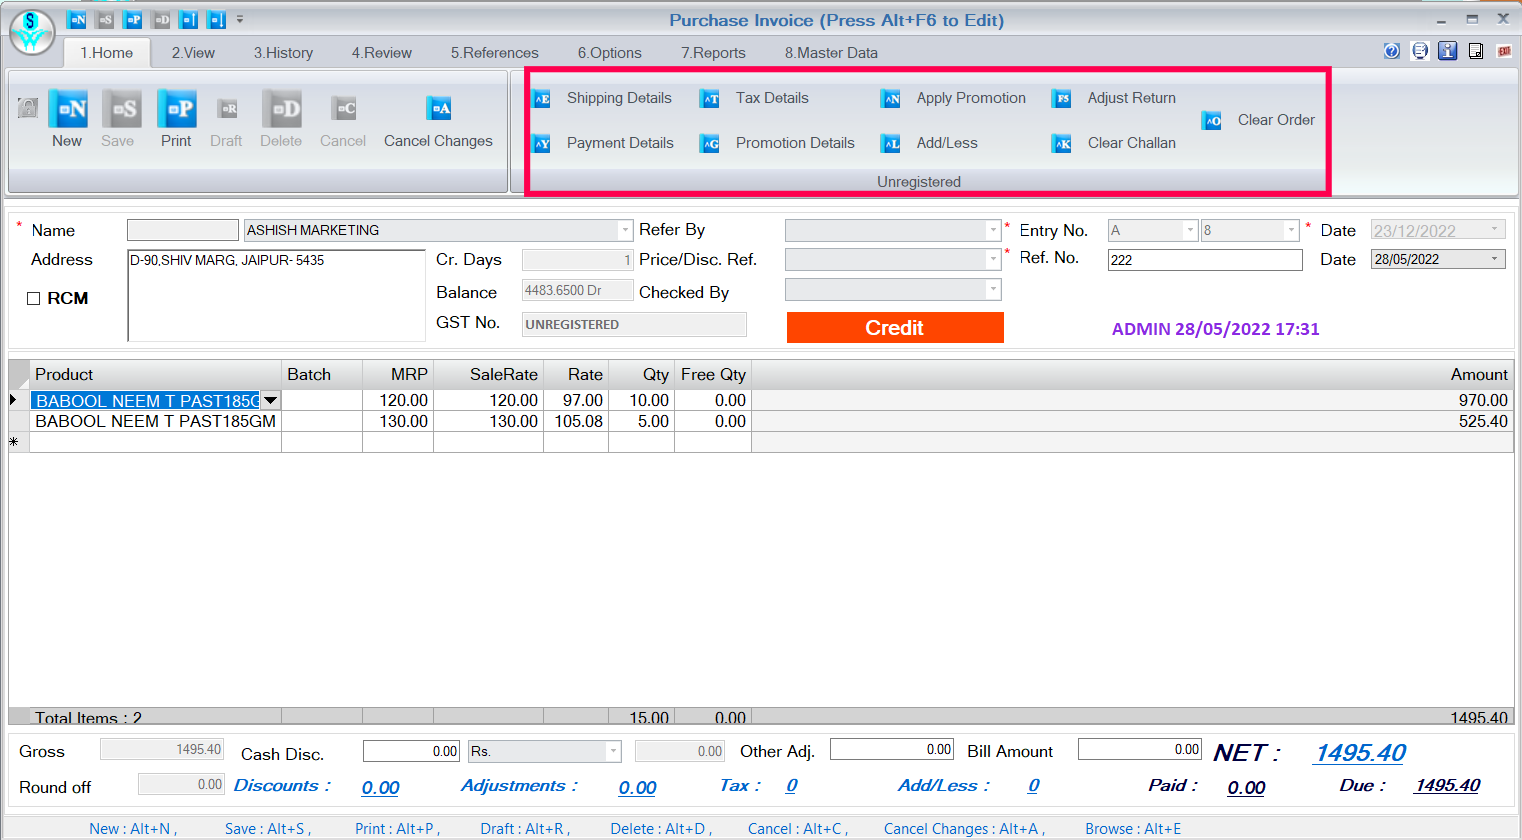This screenshot has height=840, width=1522.
Task: Click the Cancel Changes ribbon button
Action: pyautogui.click(x=438, y=123)
